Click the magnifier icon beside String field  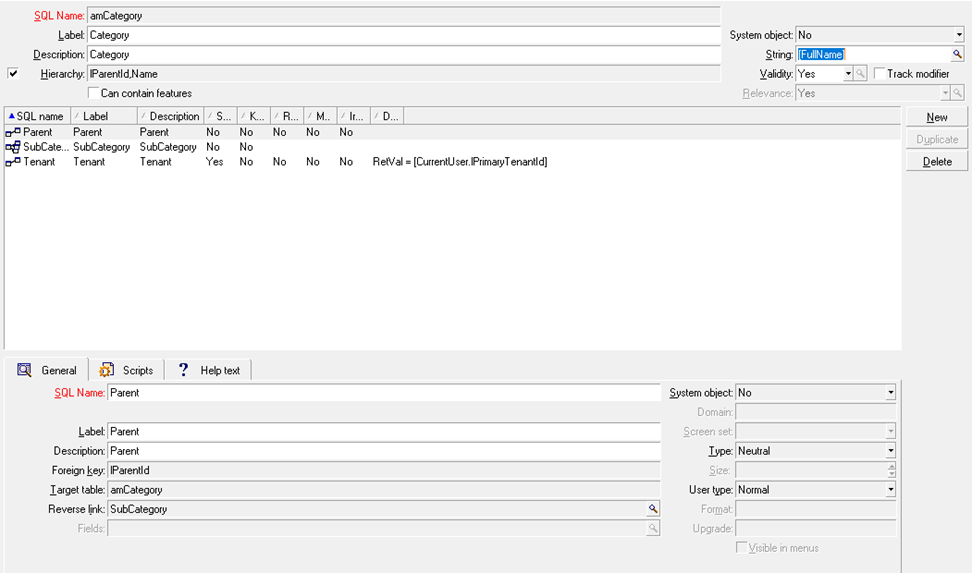[x=957, y=55]
